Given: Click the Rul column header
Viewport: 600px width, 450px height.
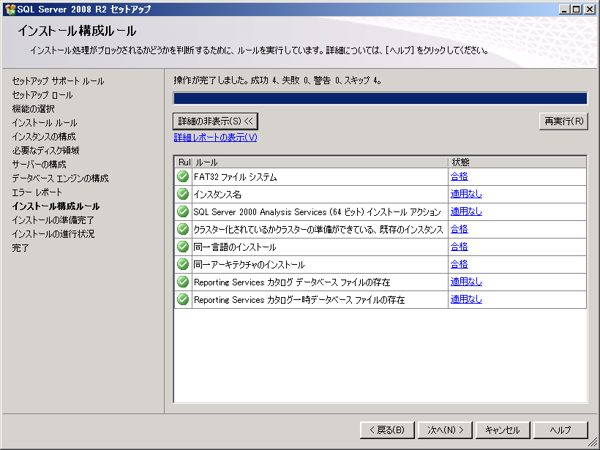Looking at the screenshot, I should pyautogui.click(x=184, y=162).
